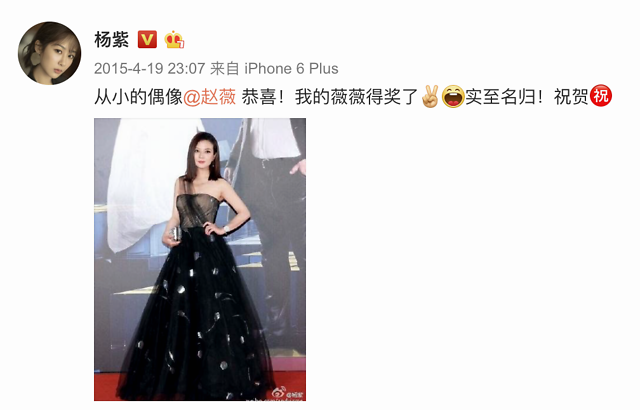Image resolution: width=640 pixels, height=410 pixels.
Task: Enlarge the attached red carpet photo
Action: (x=200, y=259)
